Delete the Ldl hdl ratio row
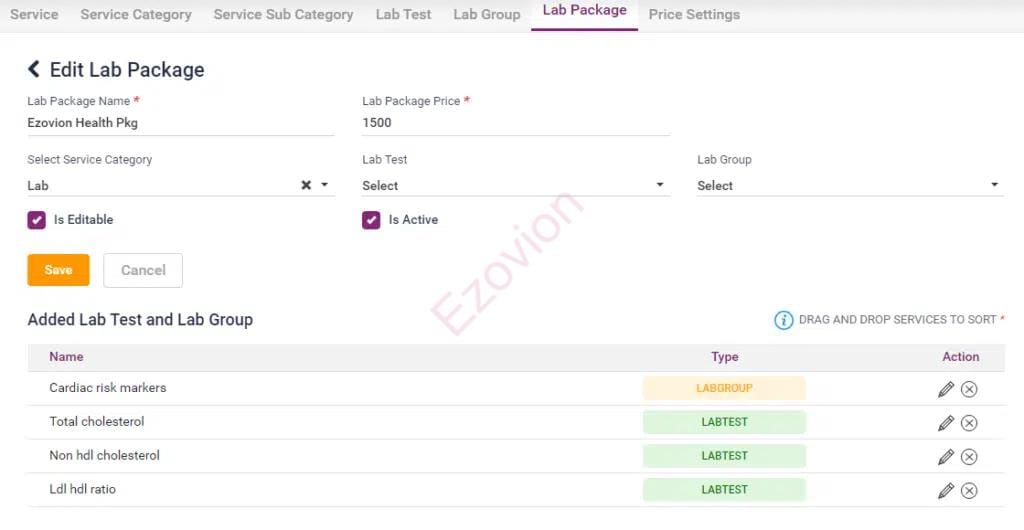Screen dimensions: 1024x530 pos(969,491)
